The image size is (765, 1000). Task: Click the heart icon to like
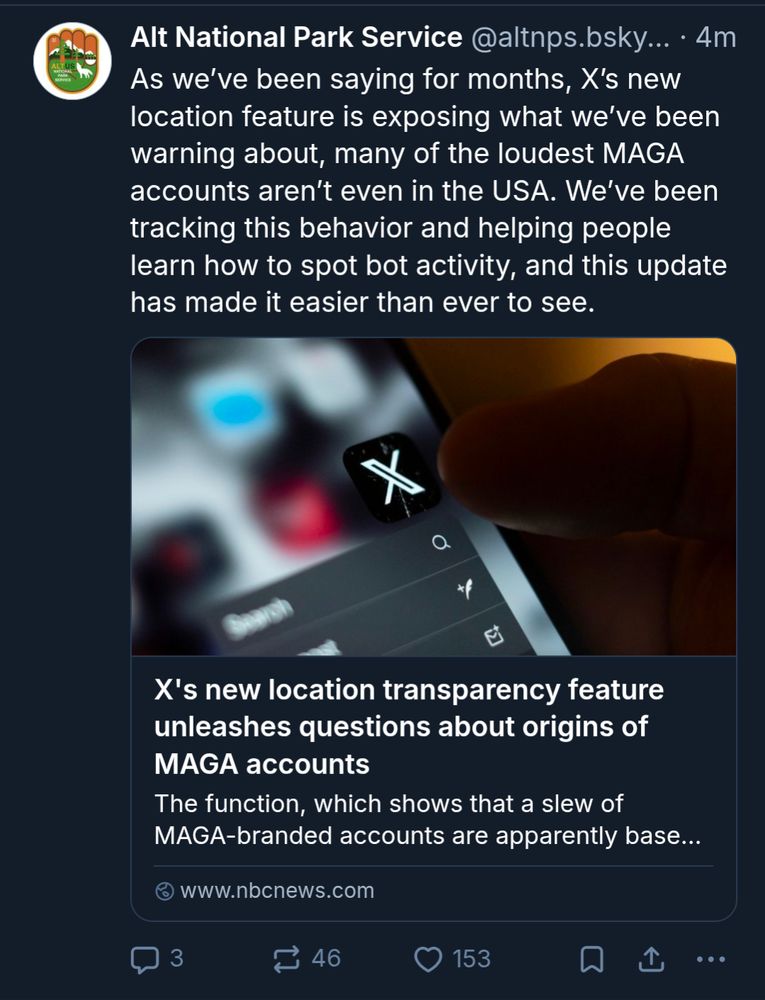point(429,958)
